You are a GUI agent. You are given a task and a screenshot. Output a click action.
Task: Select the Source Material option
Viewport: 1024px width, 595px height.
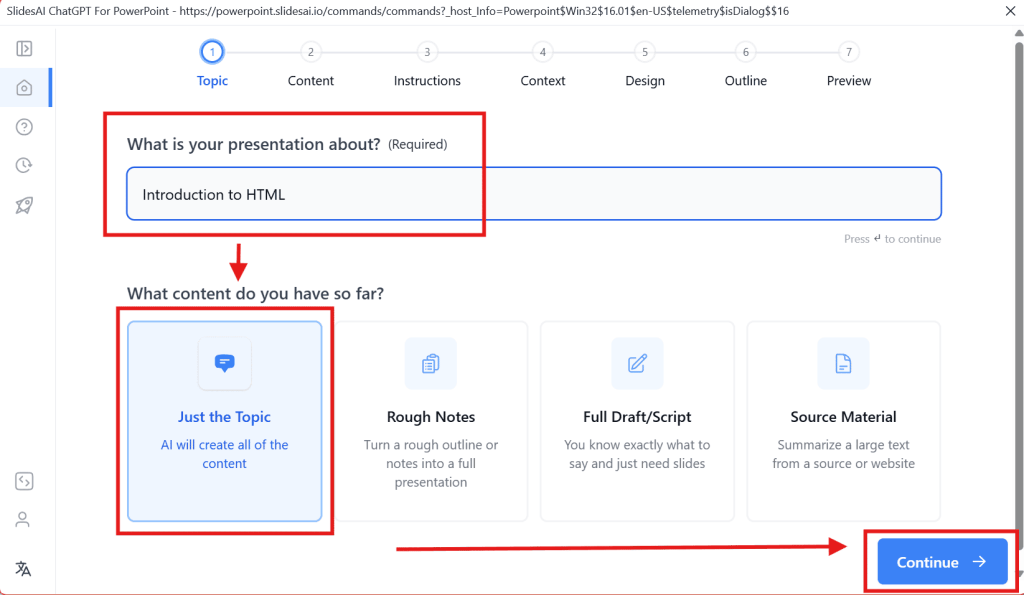pyautogui.click(x=843, y=420)
